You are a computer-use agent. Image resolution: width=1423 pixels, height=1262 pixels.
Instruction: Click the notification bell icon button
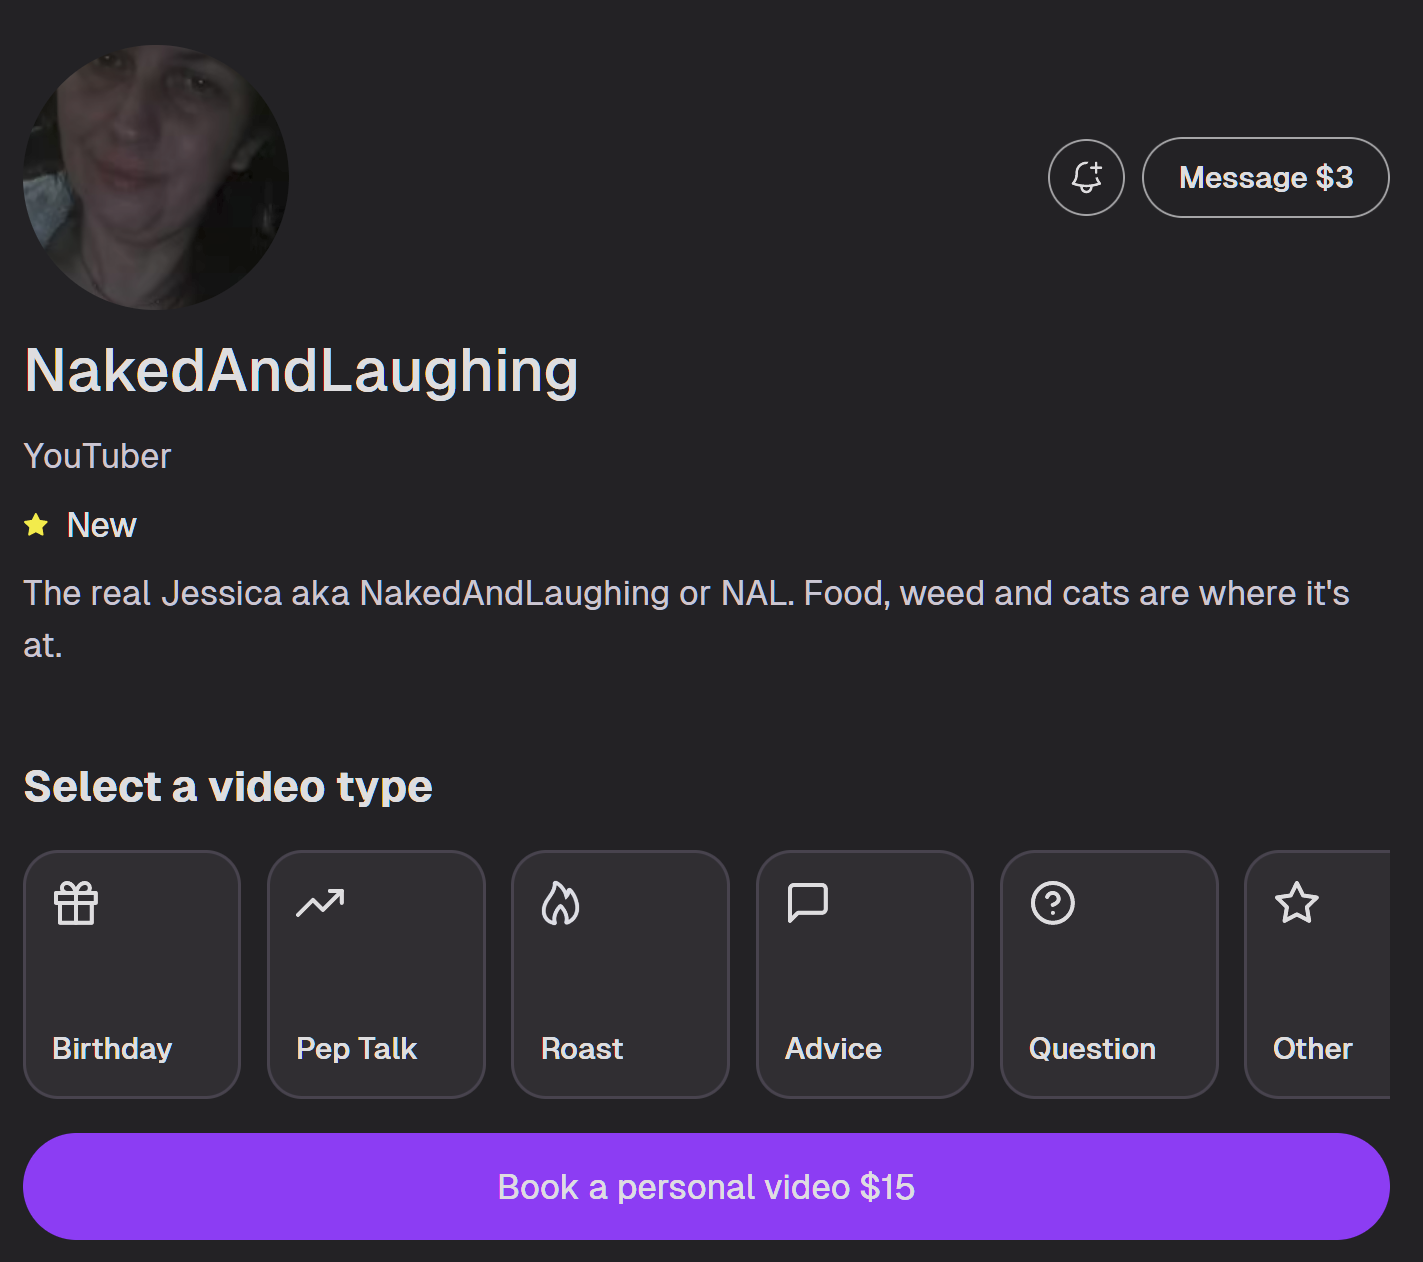[x=1086, y=177]
